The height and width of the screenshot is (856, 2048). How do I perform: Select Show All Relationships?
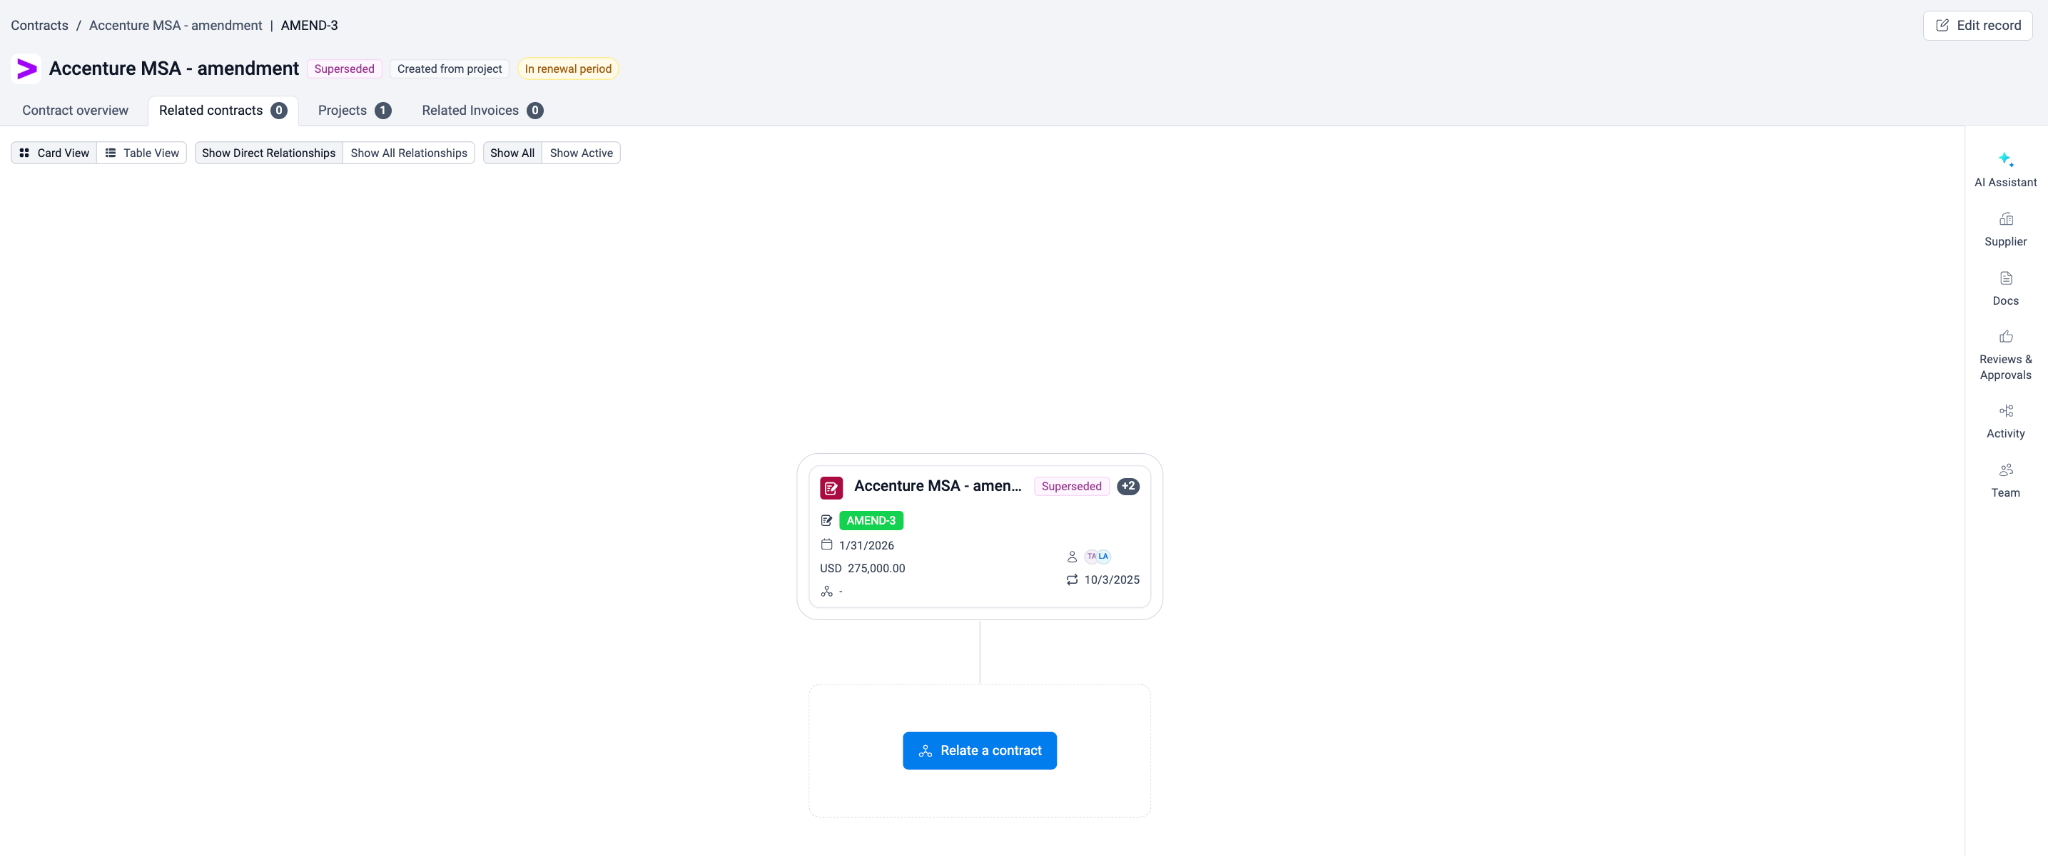pos(408,153)
